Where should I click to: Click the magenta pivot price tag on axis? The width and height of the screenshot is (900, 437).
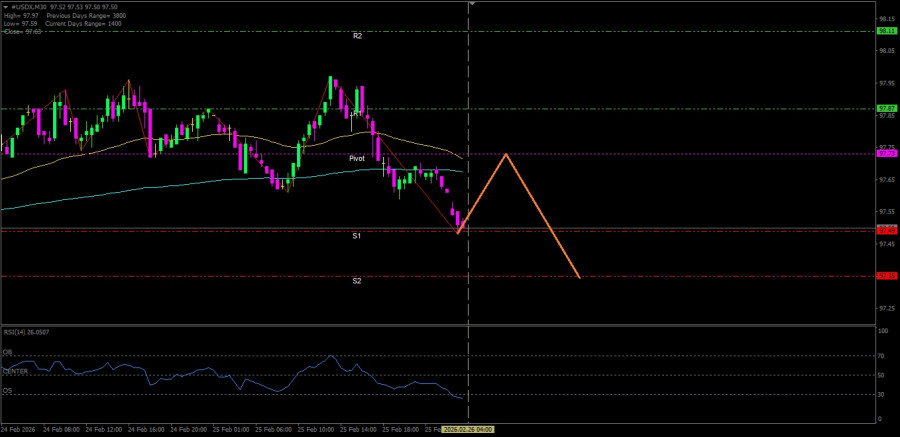pos(886,153)
